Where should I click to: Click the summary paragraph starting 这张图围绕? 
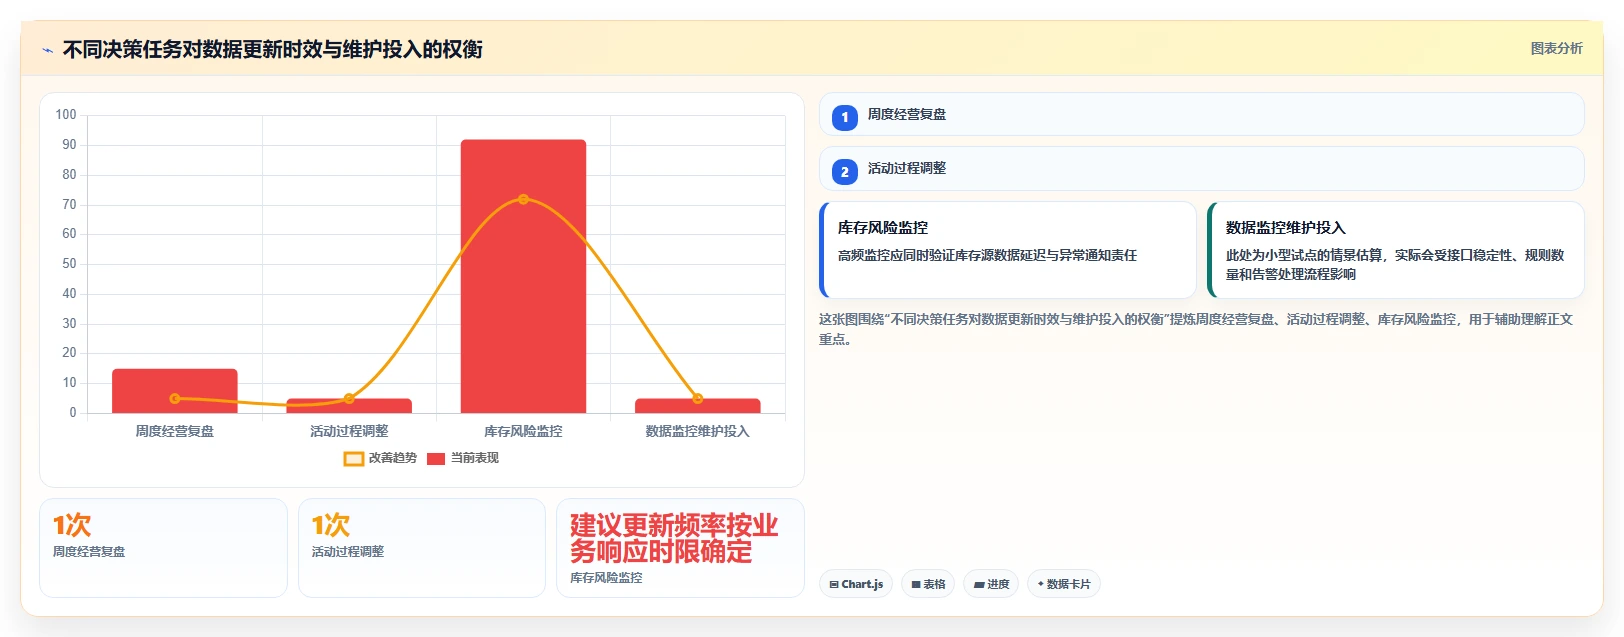[x=1196, y=329]
